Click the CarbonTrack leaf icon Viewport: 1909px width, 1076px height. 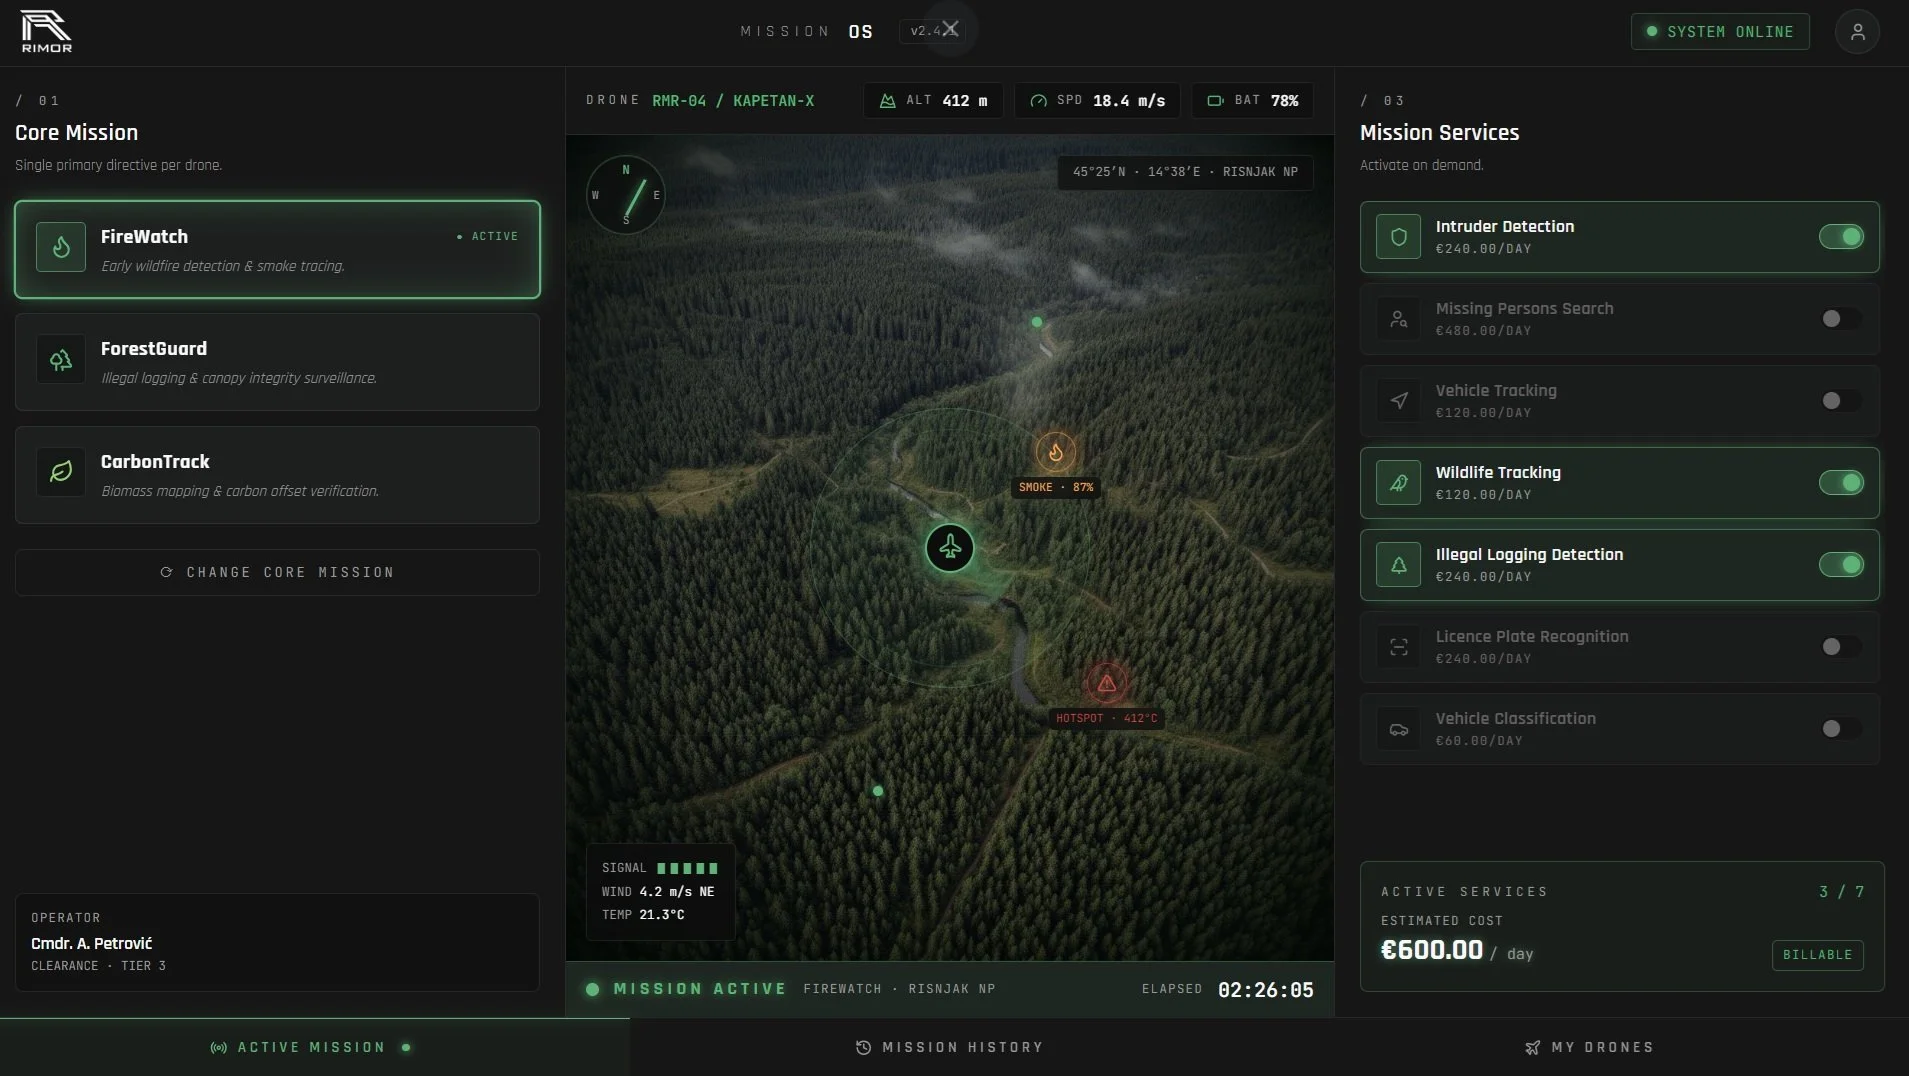[61, 472]
